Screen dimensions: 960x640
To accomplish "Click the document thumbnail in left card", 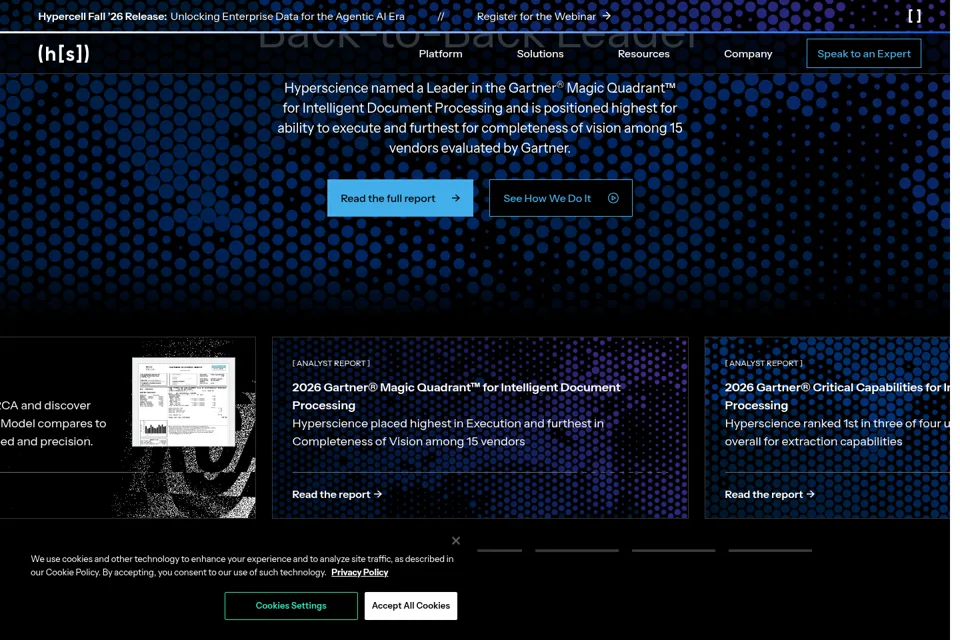I will pos(184,402).
